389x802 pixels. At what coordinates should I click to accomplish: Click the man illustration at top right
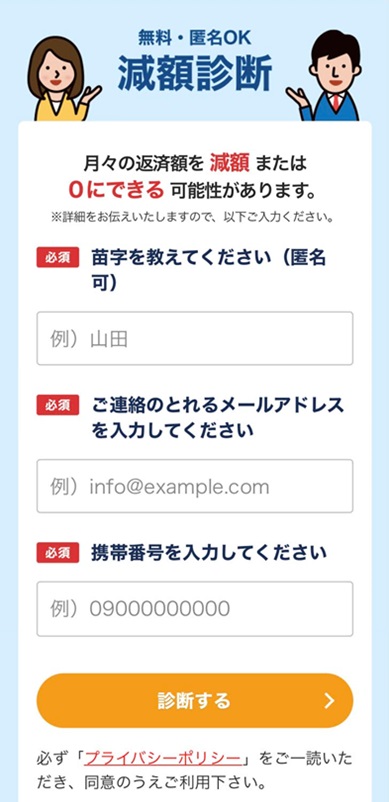click(325, 76)
